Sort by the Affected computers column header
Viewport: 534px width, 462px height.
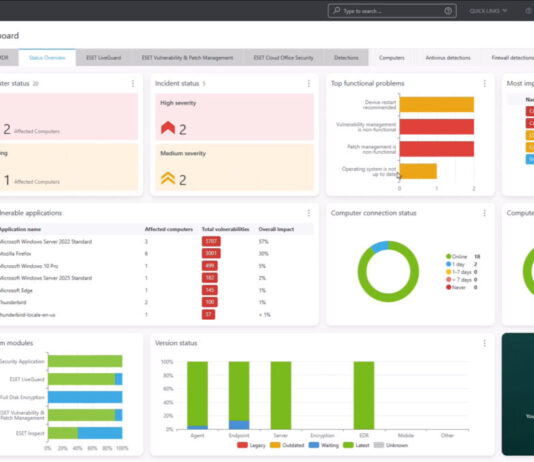tap(169, 229)
